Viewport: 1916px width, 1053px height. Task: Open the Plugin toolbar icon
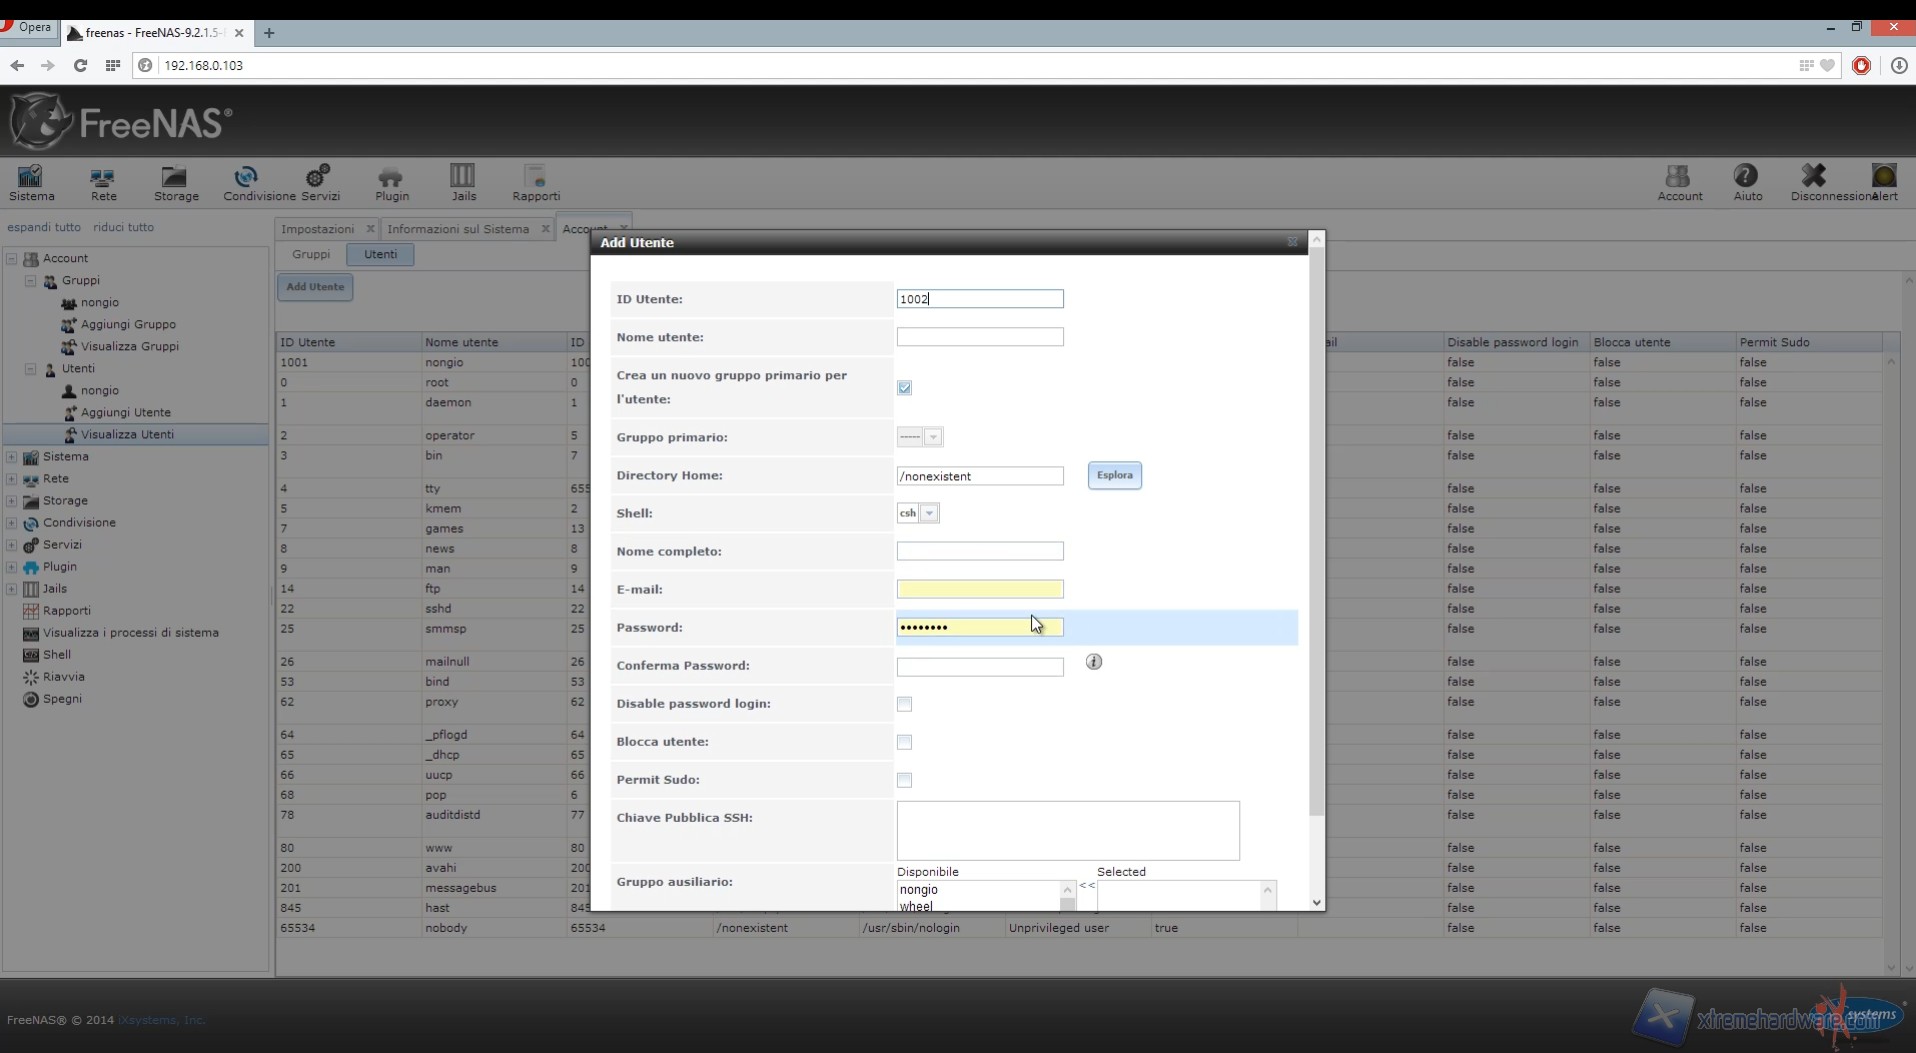[391, 183]
